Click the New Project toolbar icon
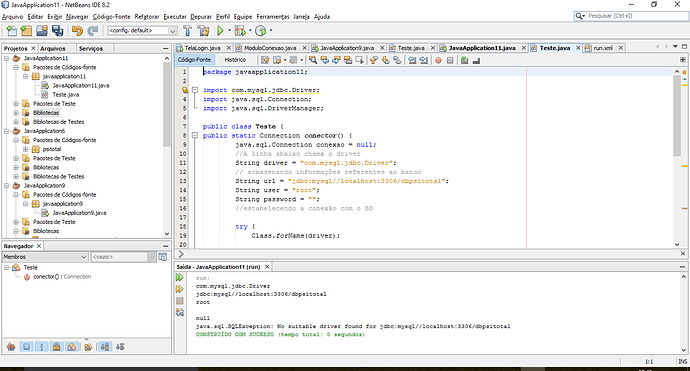The width and height of the screenshot is (690, 371). 26,30
